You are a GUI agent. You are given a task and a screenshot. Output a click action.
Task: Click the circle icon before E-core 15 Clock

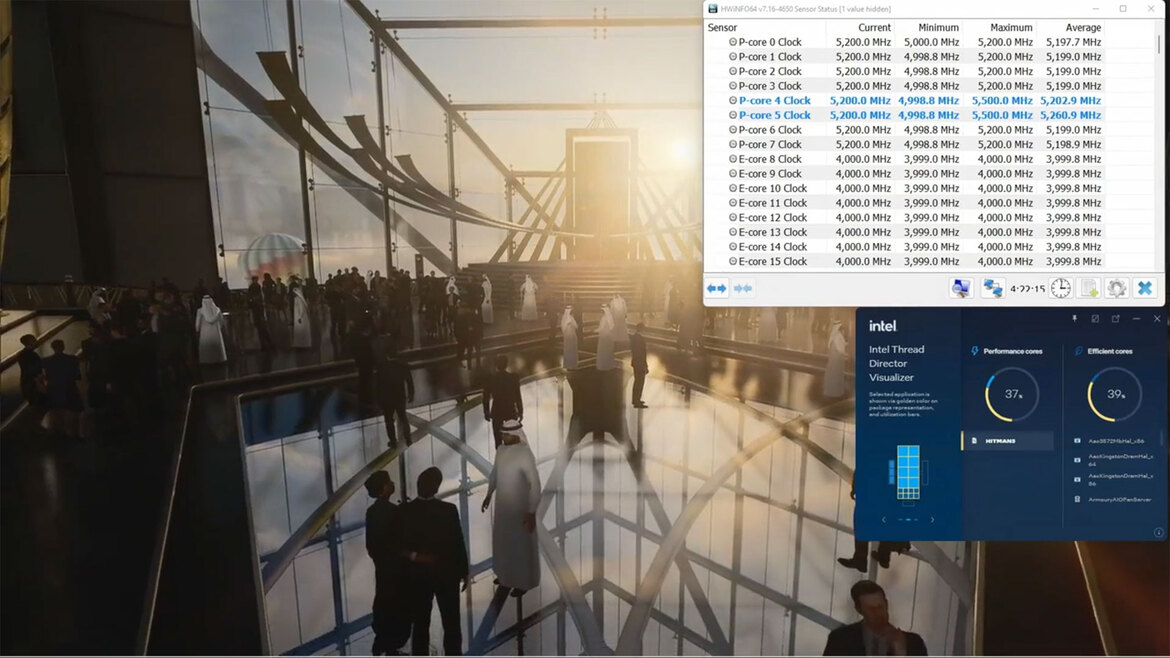pos(733,261)
